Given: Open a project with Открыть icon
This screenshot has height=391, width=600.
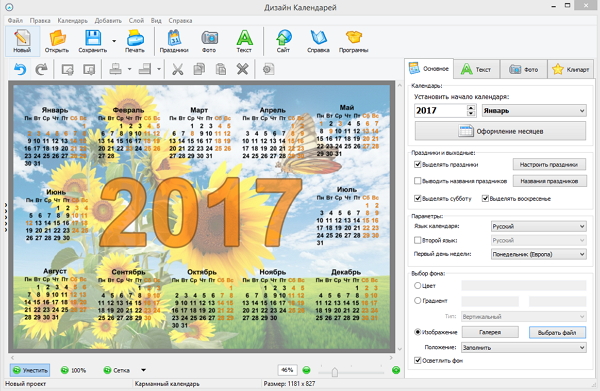Looking at the screenshot, I should [57, 41].
